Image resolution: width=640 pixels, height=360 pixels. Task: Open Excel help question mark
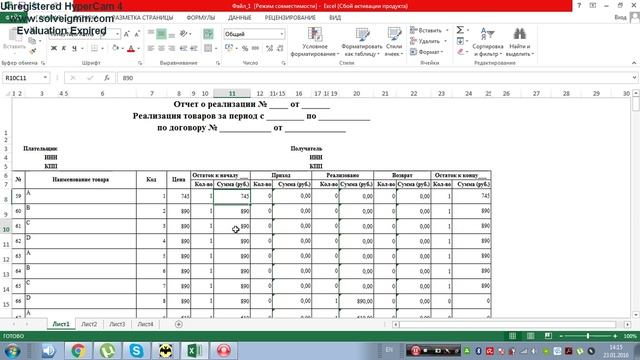pyautogui.click(x=579, y=6)
